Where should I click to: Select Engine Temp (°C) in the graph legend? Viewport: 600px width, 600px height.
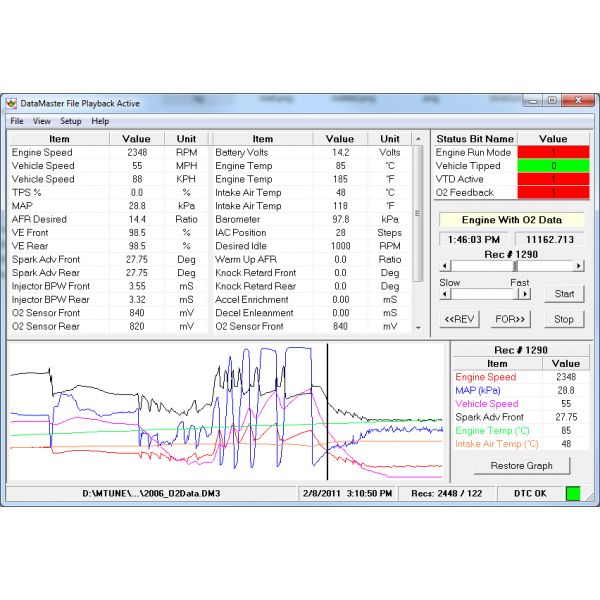point(492,431)
